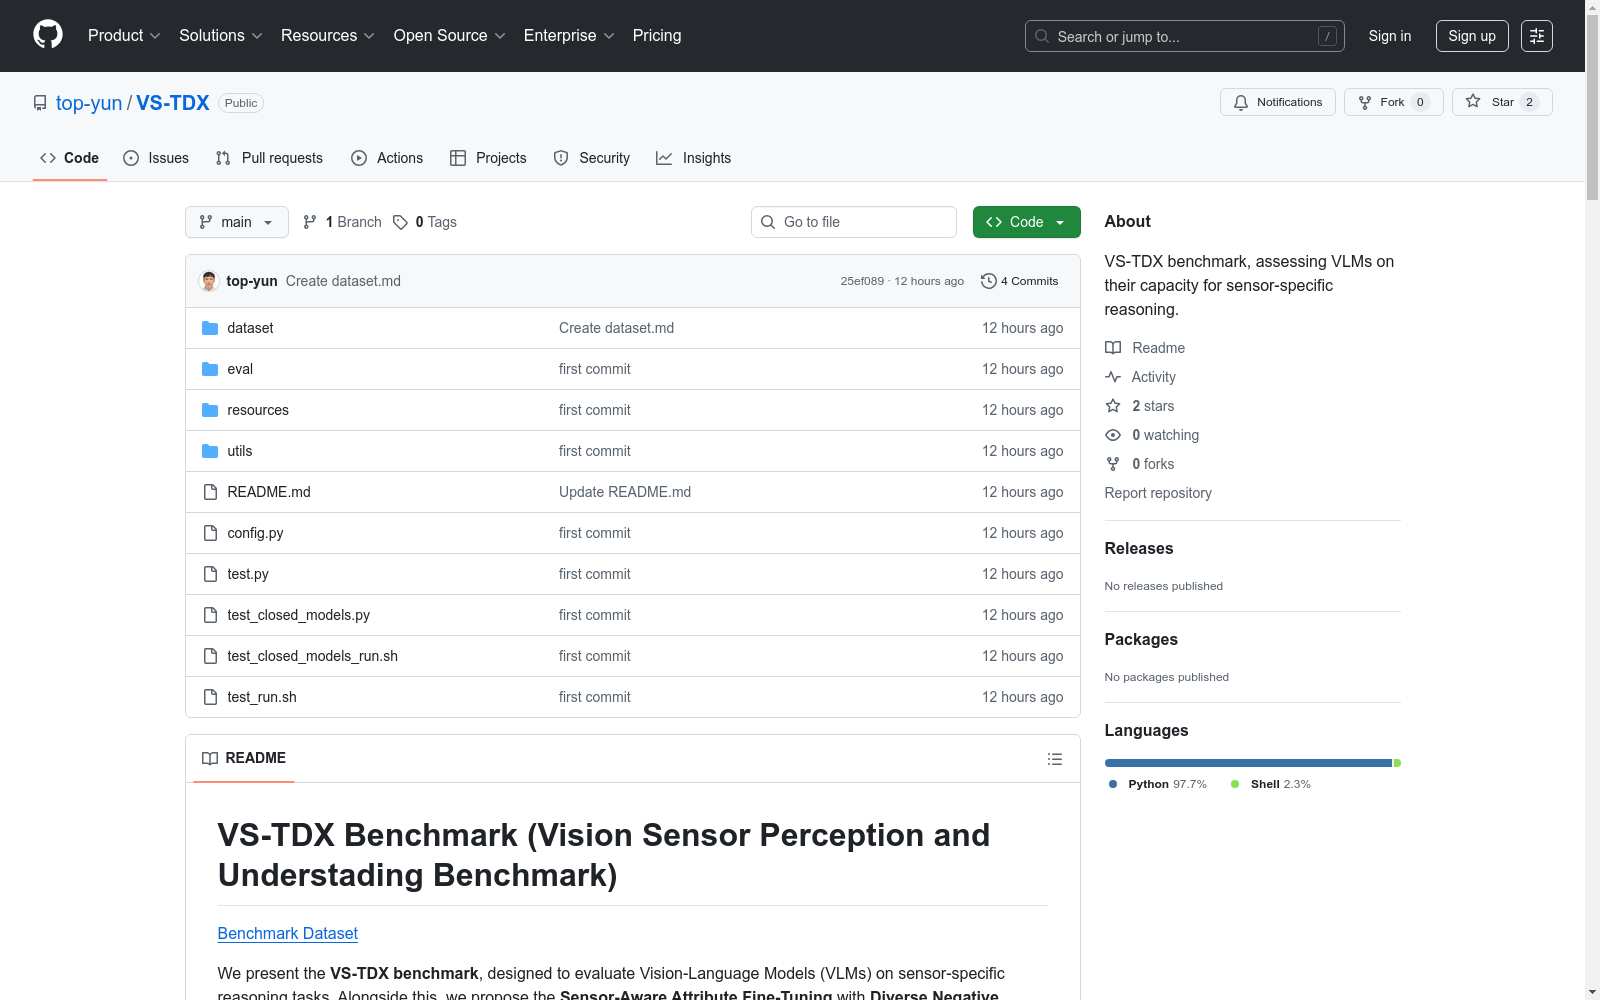Open the Benchmark Dataset link
Image resolution: width=1600 pixels, height=1000 pixels.
(288, 933)
